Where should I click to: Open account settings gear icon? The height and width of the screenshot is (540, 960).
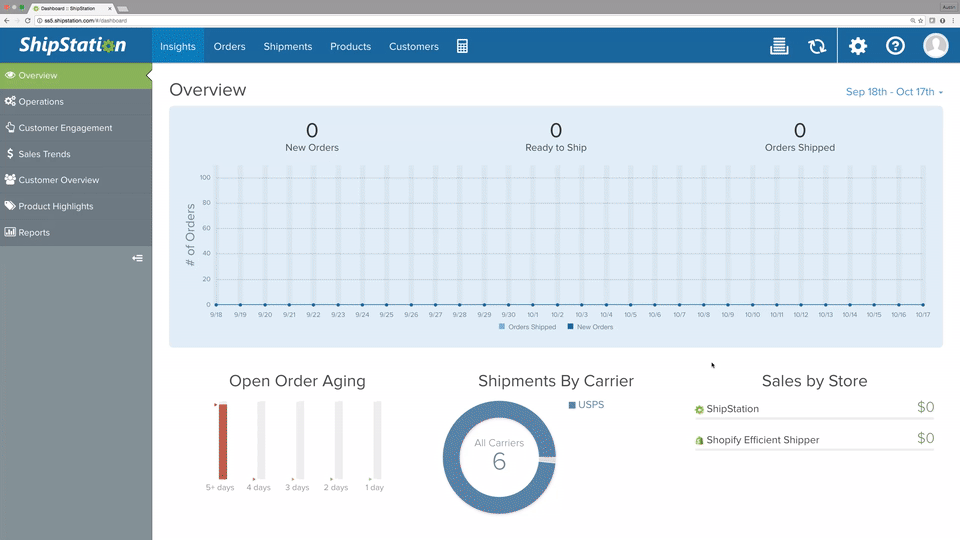[858, 46]
